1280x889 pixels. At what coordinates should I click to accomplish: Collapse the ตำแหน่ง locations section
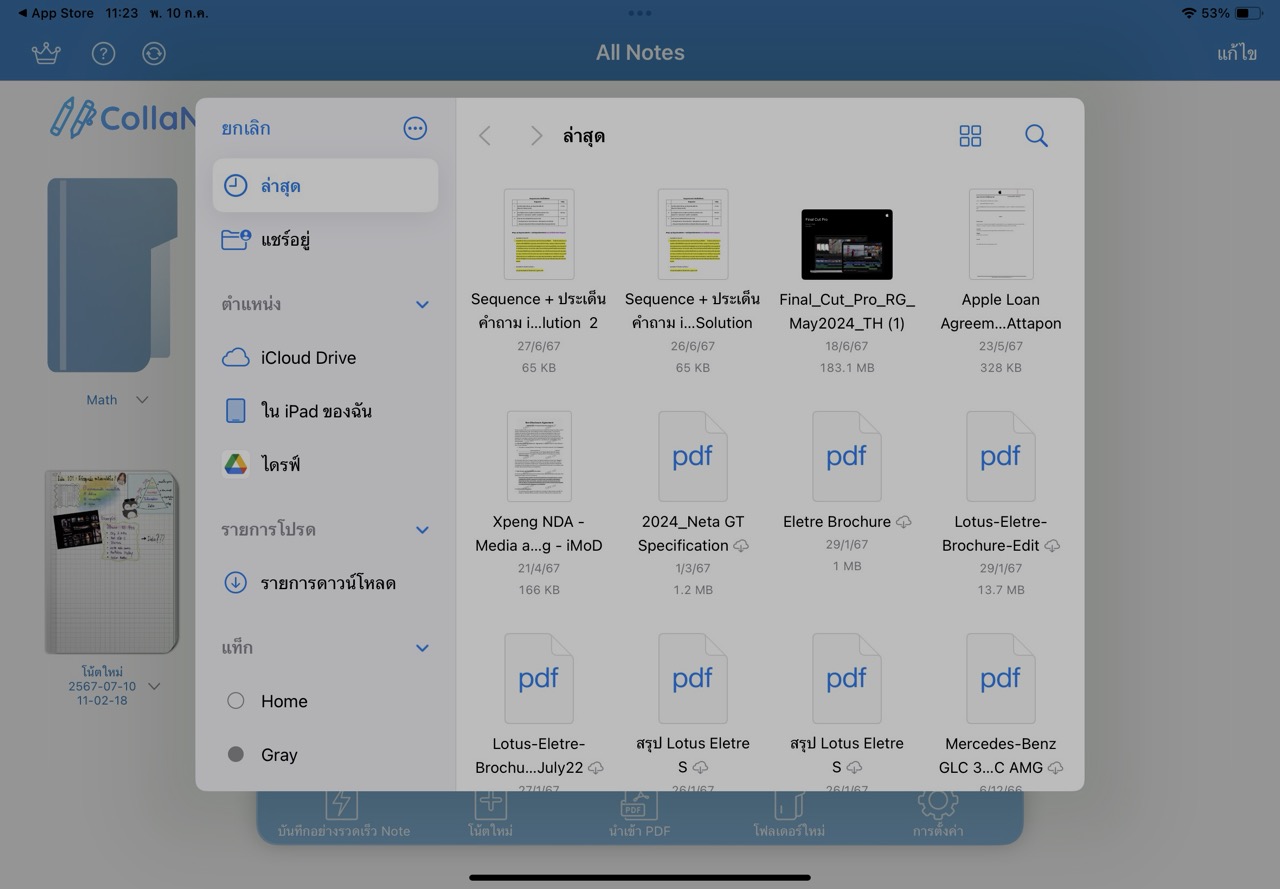pyautogui.click(x=422, y=304)
